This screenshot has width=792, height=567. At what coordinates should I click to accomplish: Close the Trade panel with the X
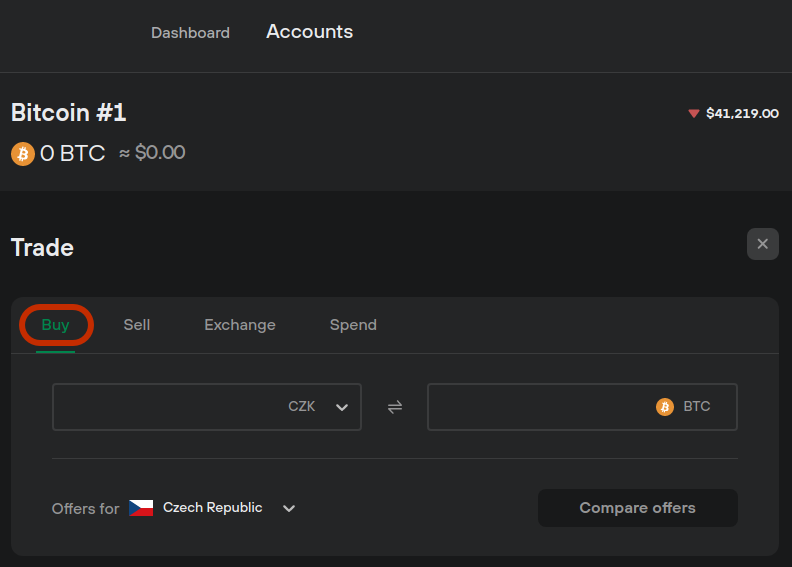pyautogui.click(x=763, y=244)
